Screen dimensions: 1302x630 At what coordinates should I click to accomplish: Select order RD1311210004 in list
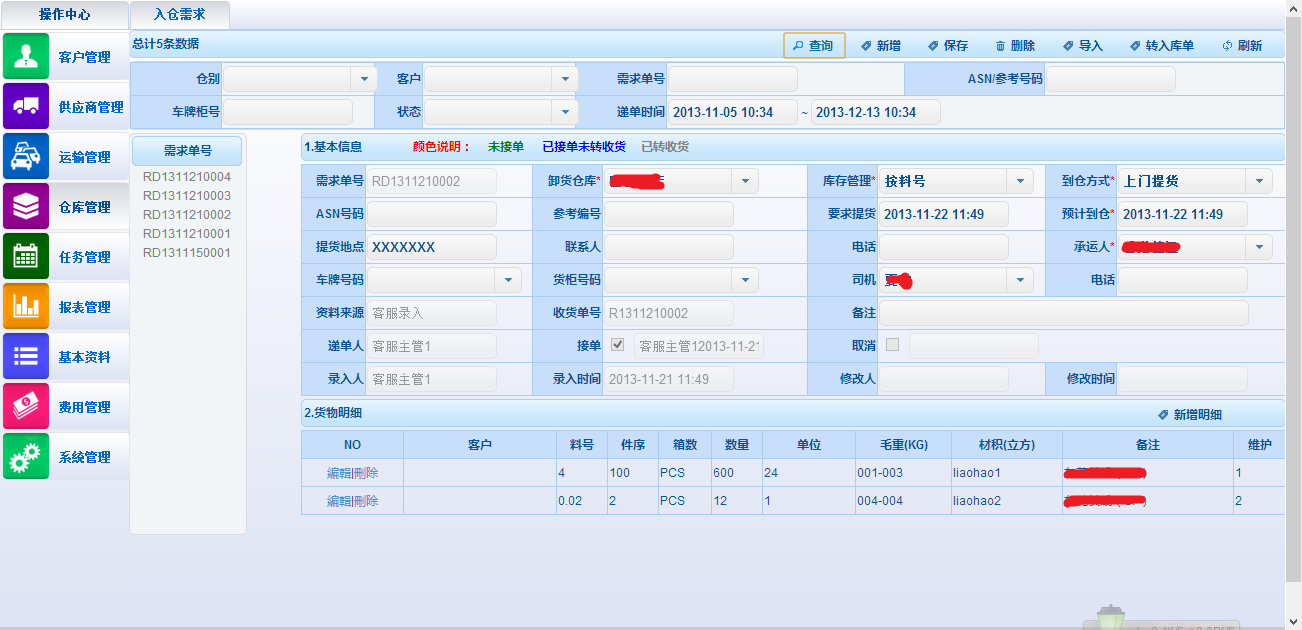point(187,177)
